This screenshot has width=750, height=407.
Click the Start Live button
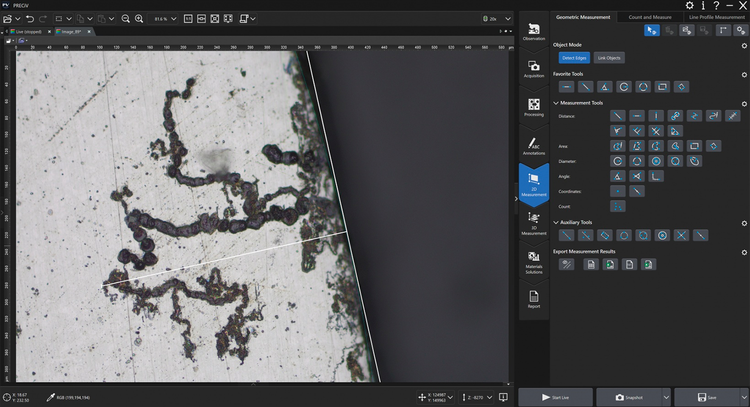pos(555,397)
